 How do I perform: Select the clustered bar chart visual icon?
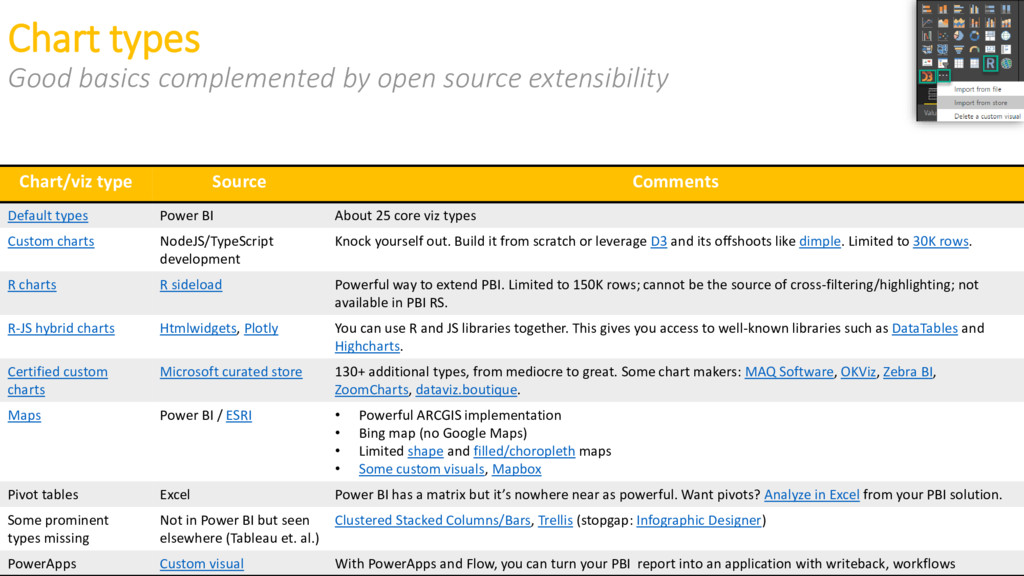click(x=959, y=9)
